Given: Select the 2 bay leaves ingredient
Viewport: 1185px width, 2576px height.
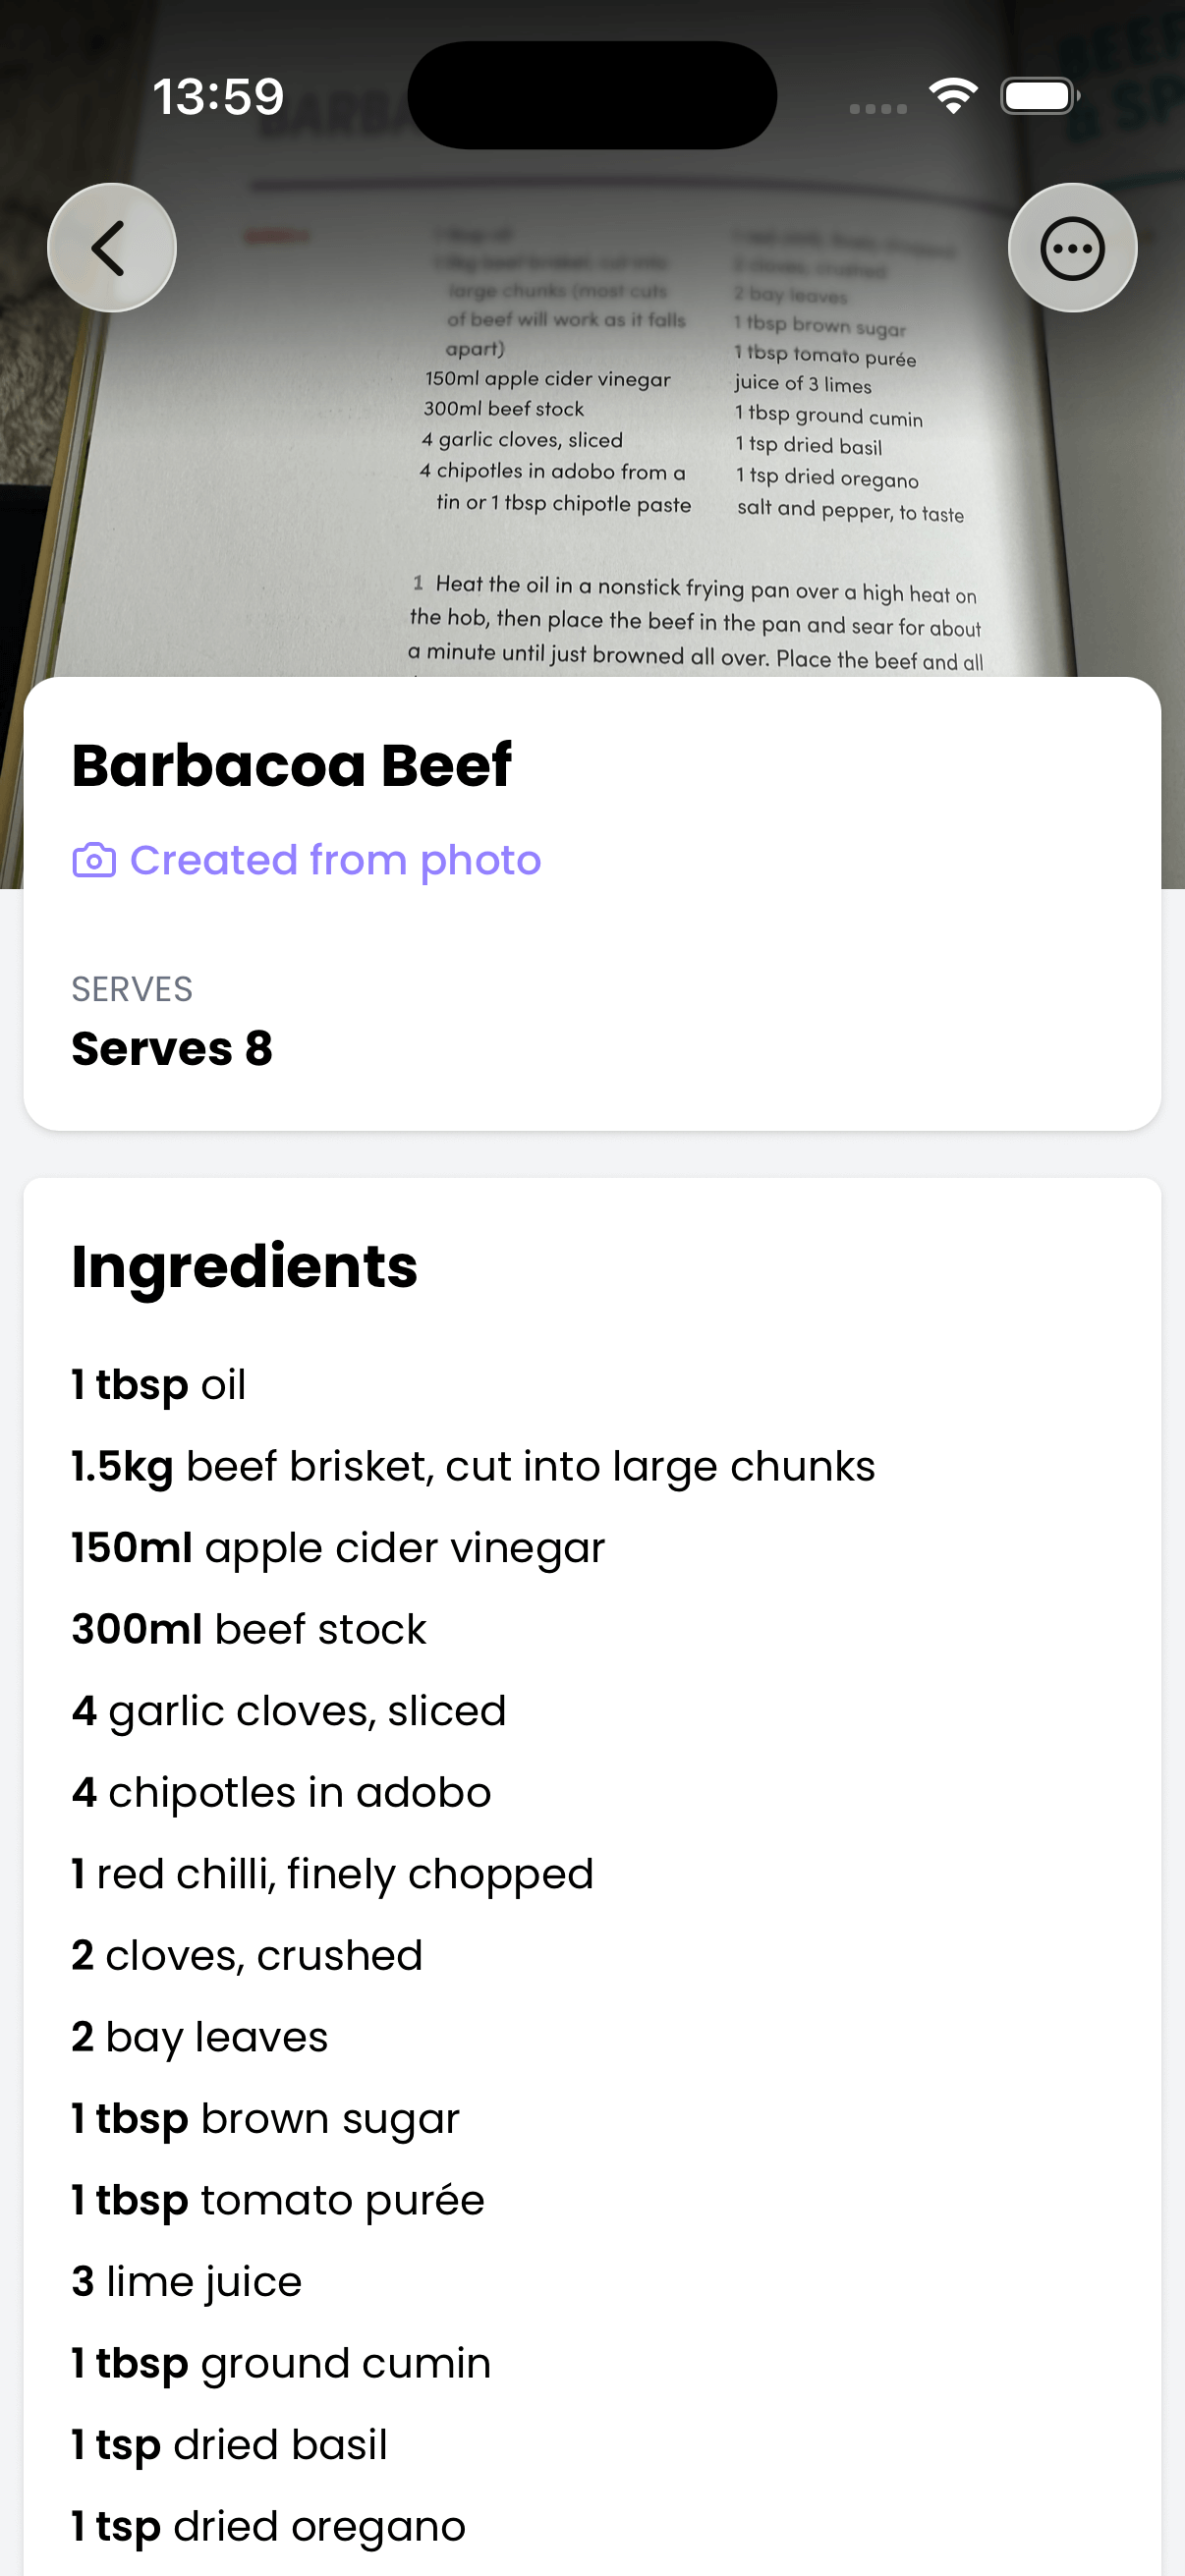Looking at the screenshot, I should [200, 2037].
